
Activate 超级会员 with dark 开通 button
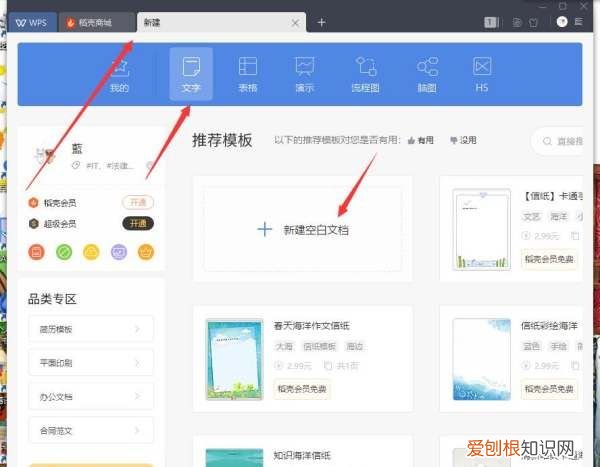(138, 224)
